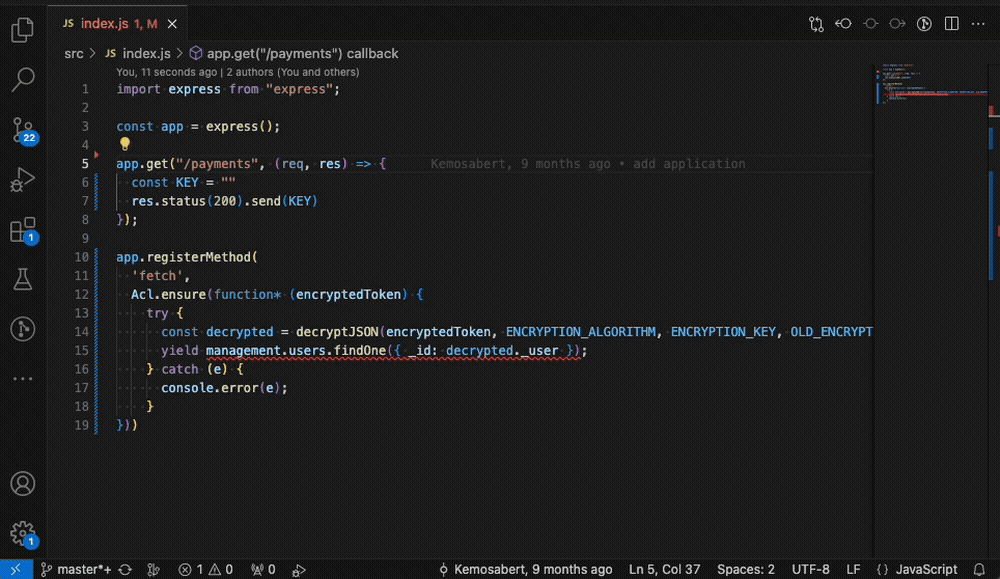This screenshot has width=1000, height=579.
Task: Click the src folder in breadcrumb
Action: click(74, 53)
